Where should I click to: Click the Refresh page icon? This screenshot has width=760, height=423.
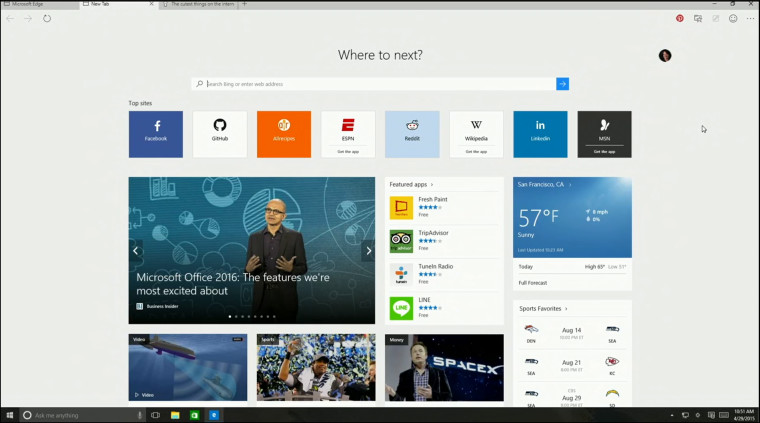click(47, 18)
